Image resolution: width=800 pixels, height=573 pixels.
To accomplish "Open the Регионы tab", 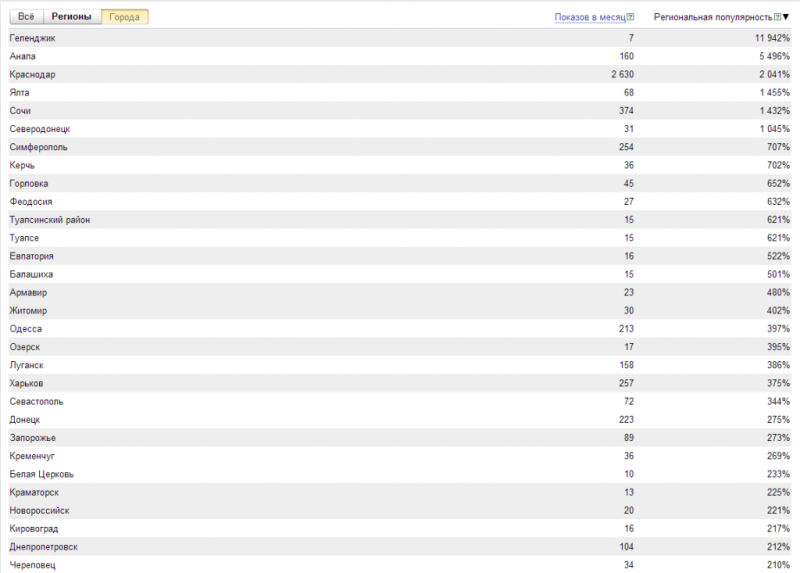I will [71, 17].
